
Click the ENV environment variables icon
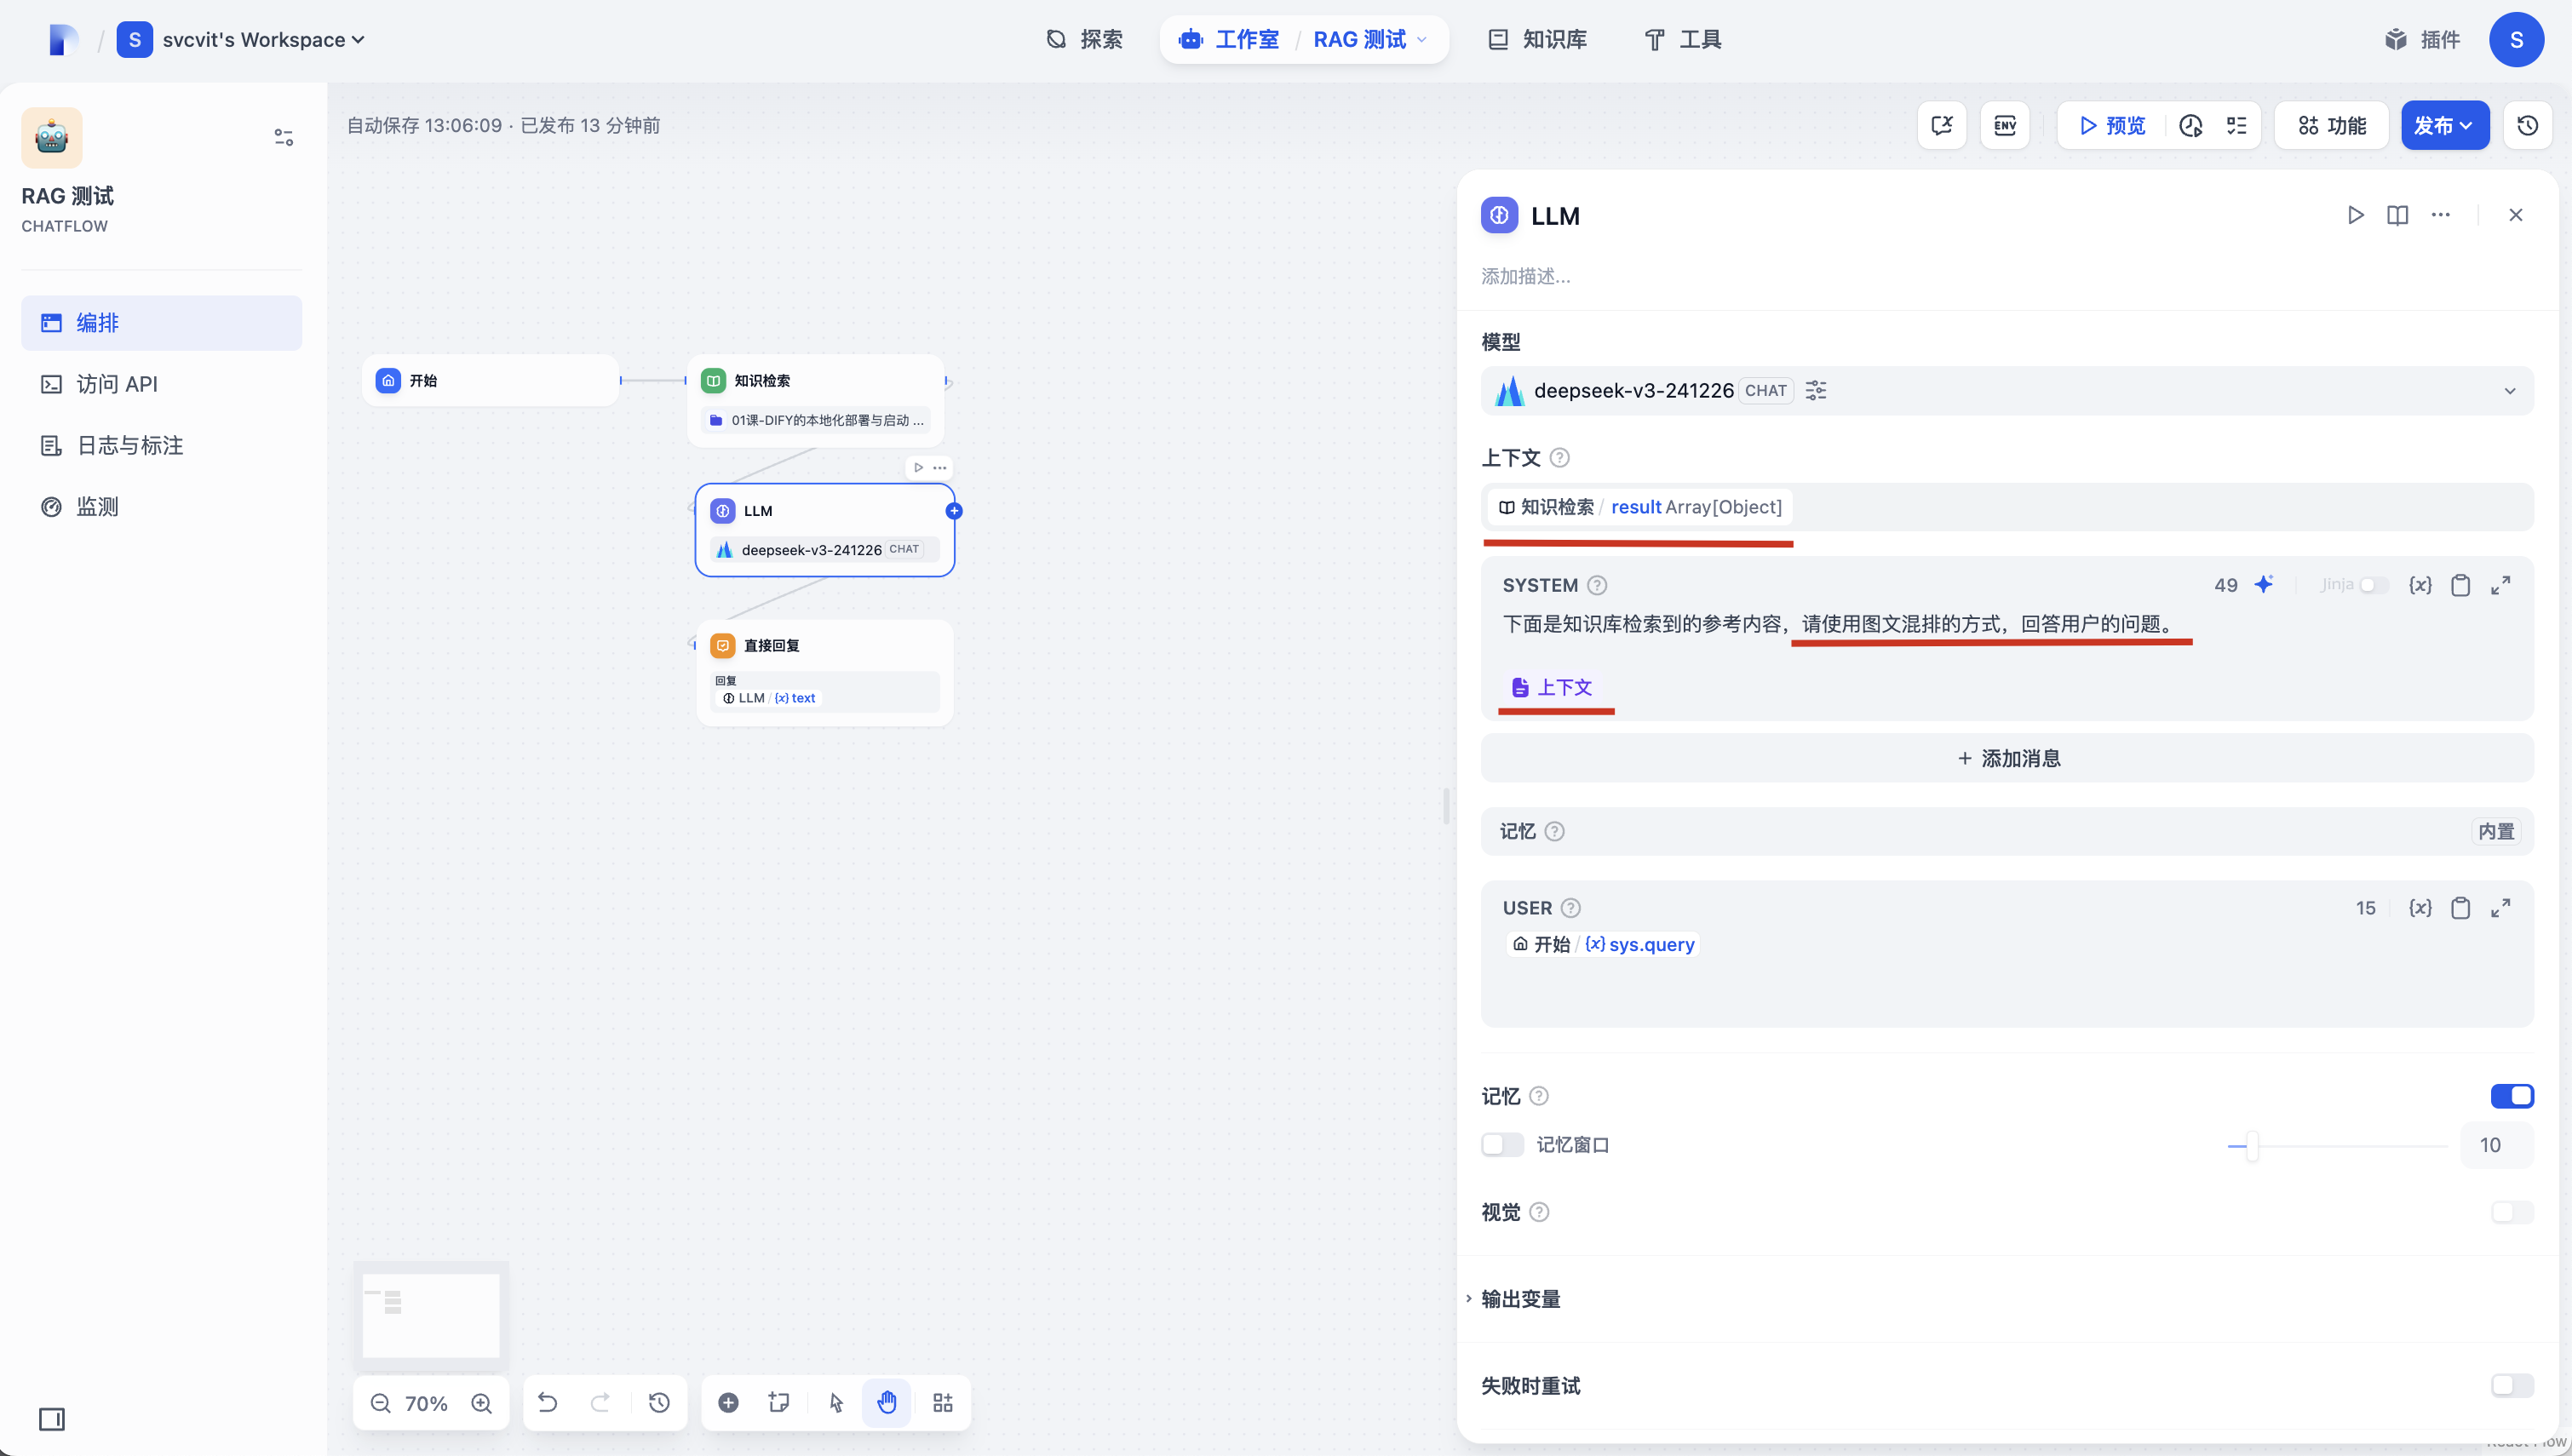pyautogui.click(x=2004, y=125)
